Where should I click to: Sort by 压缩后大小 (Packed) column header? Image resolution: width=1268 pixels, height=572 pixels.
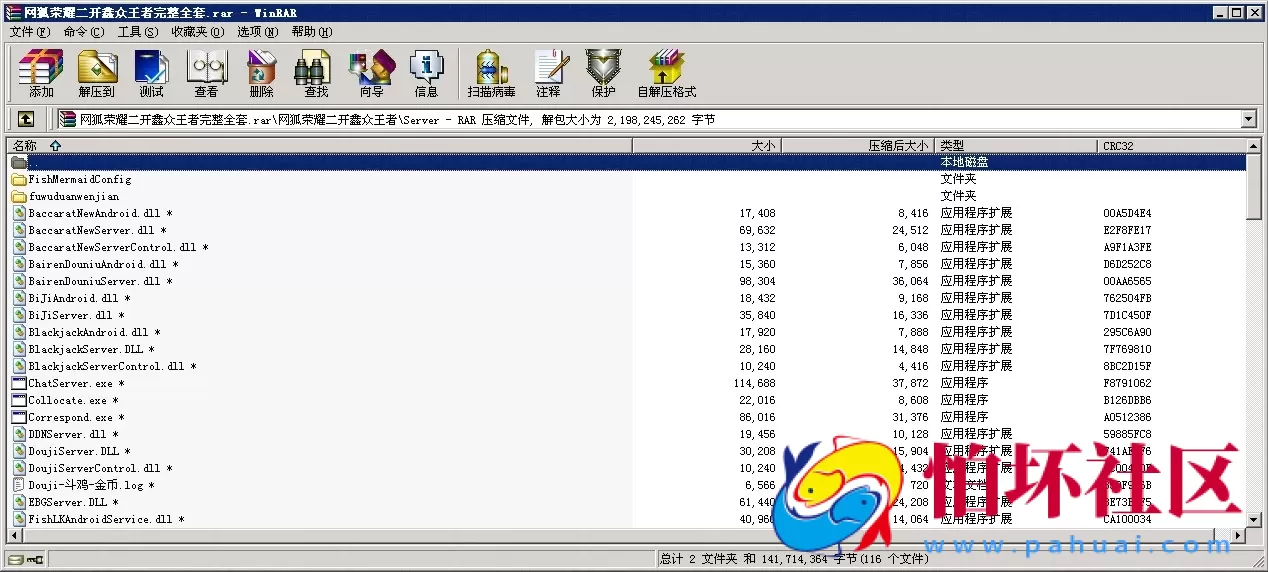[857, 146]
